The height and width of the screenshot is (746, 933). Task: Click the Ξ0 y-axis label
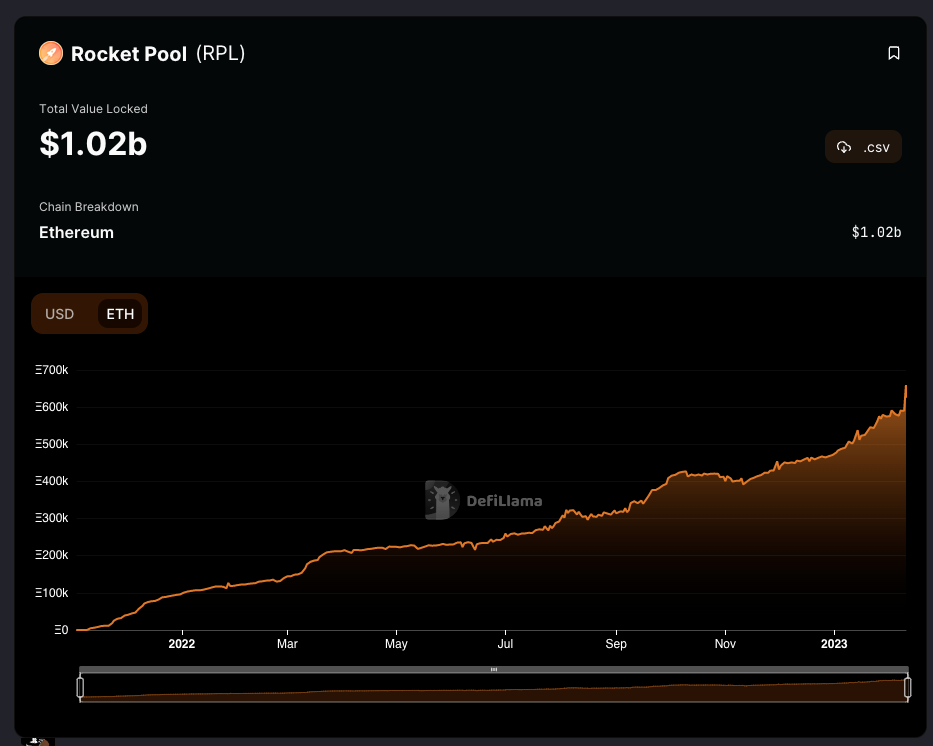pyautogui.click(x=61, y=630)
